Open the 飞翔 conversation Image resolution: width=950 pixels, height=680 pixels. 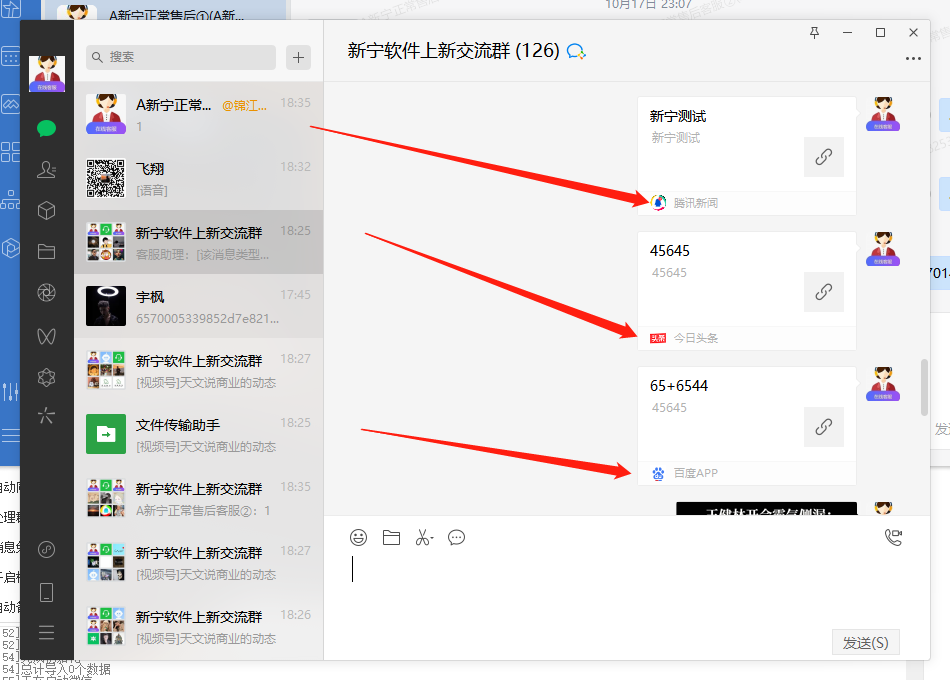(x=198, y=178)
